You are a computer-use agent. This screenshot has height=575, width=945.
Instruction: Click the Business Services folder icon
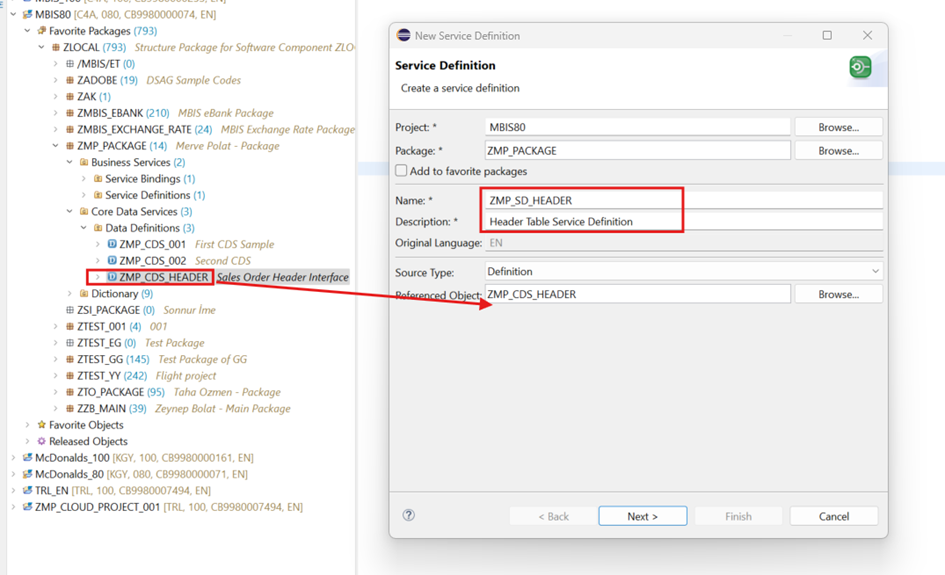tap(84, 162)
